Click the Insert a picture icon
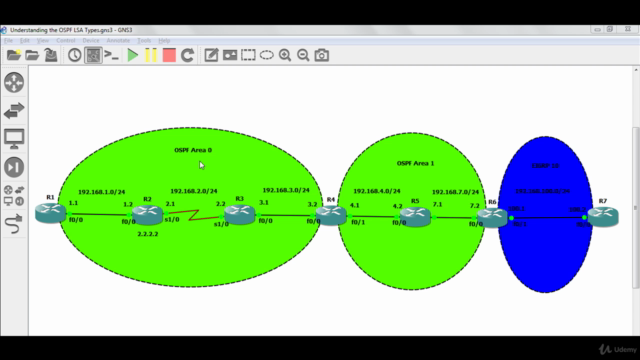The image size is (640, 360). click(230, 55)
